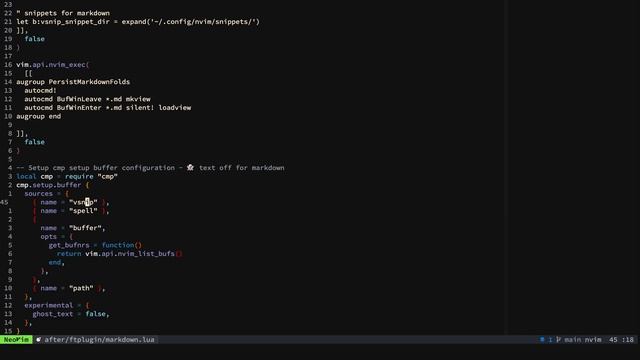This screenshot has height=360, width=640.
Task: Click the 'autocmd!' line
Action: (40, 90)
